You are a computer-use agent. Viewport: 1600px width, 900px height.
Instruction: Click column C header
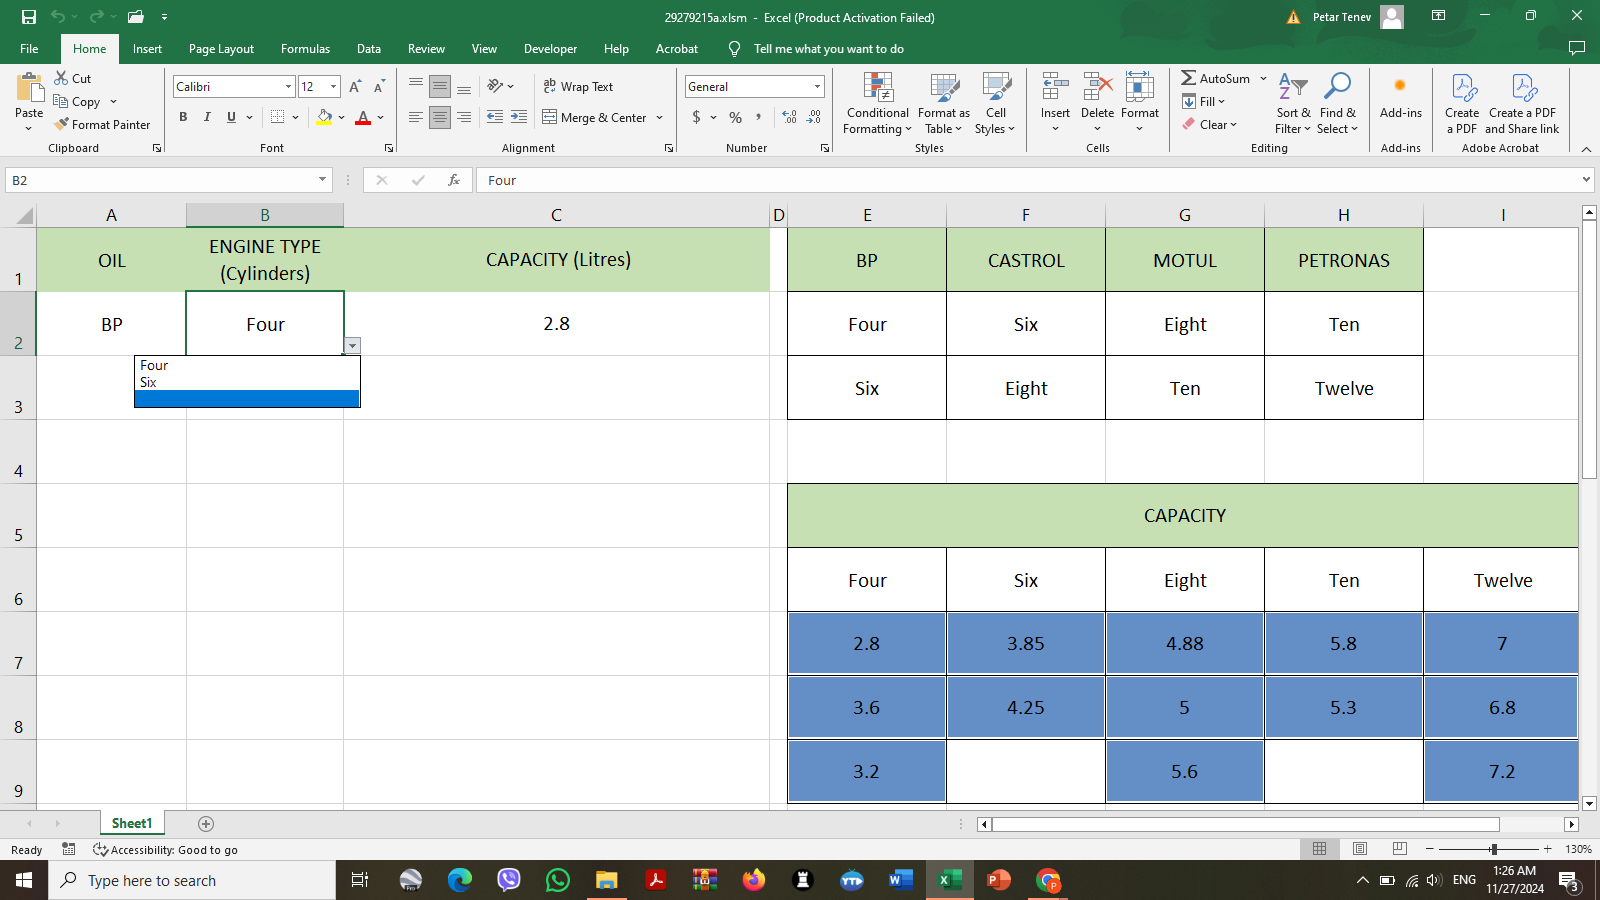click(x=556, y=215)
